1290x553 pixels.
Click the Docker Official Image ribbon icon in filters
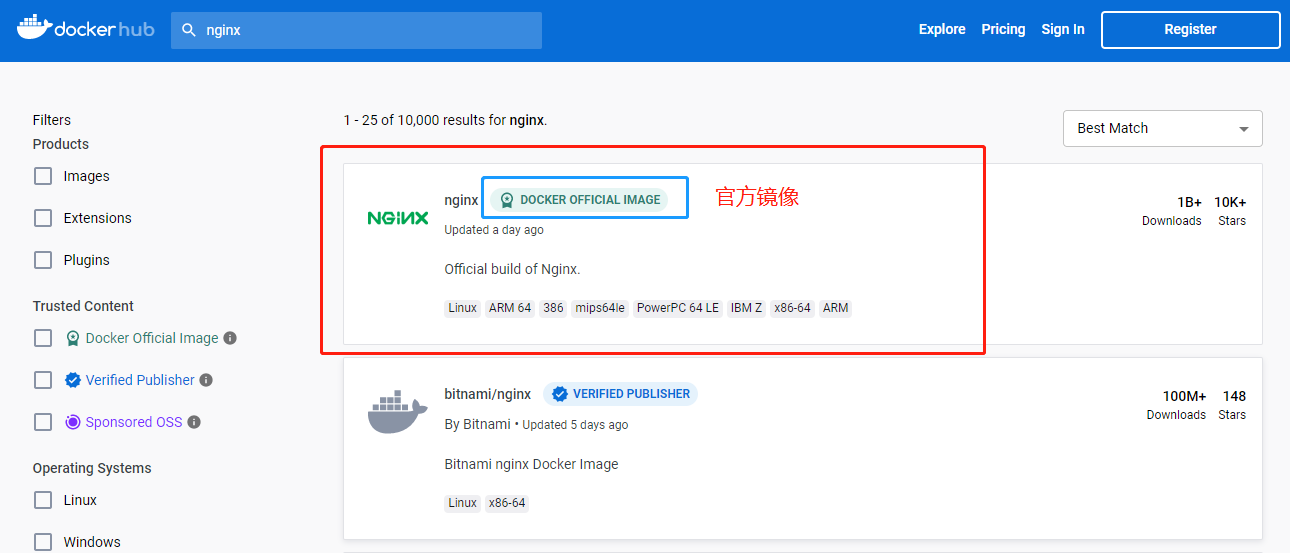73,338
